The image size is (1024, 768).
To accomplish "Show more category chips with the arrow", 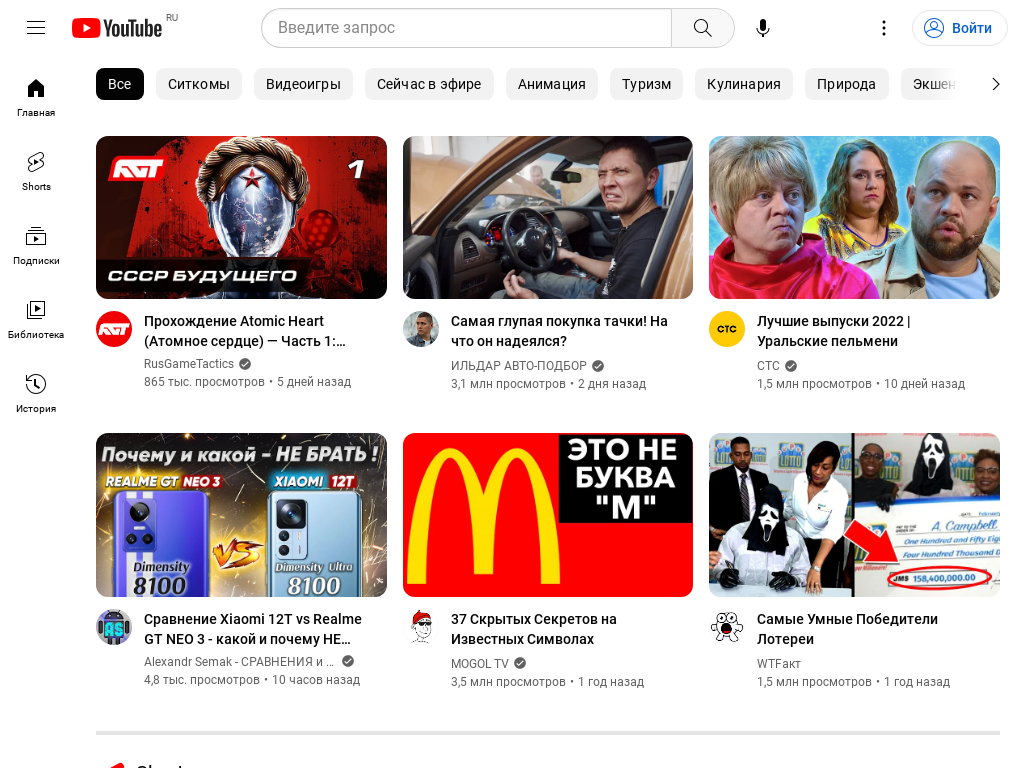I will [x=995, y=84].
